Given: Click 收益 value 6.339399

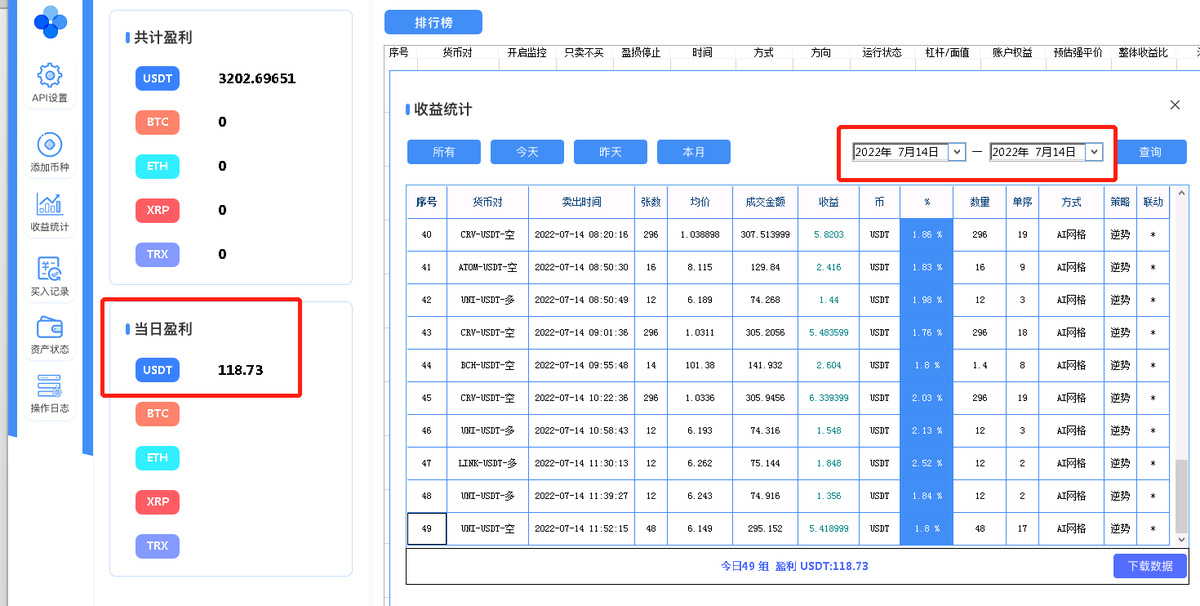Looking at the screenshot, I should pyautogui.click(x=829, y=398).
